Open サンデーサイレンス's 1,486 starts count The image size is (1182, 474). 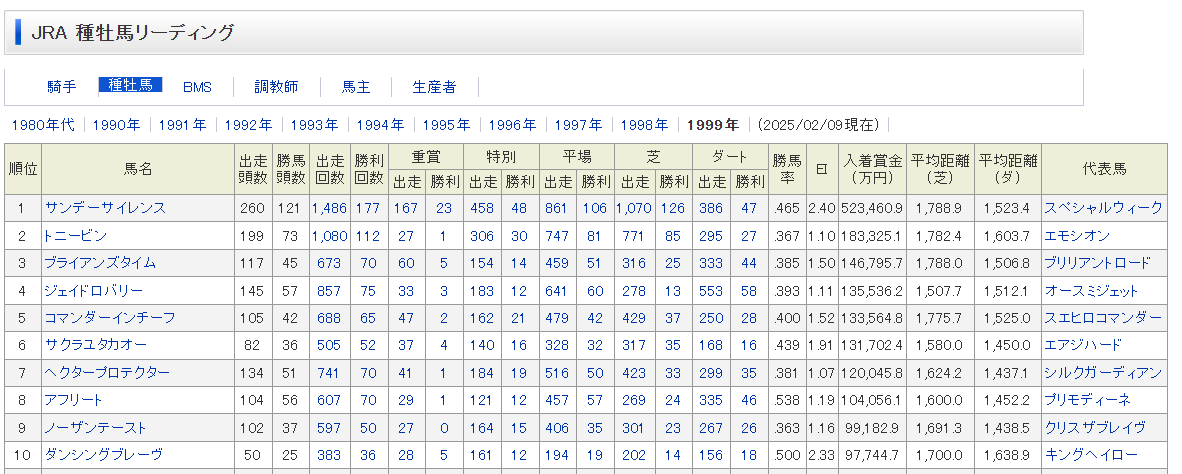329,208
